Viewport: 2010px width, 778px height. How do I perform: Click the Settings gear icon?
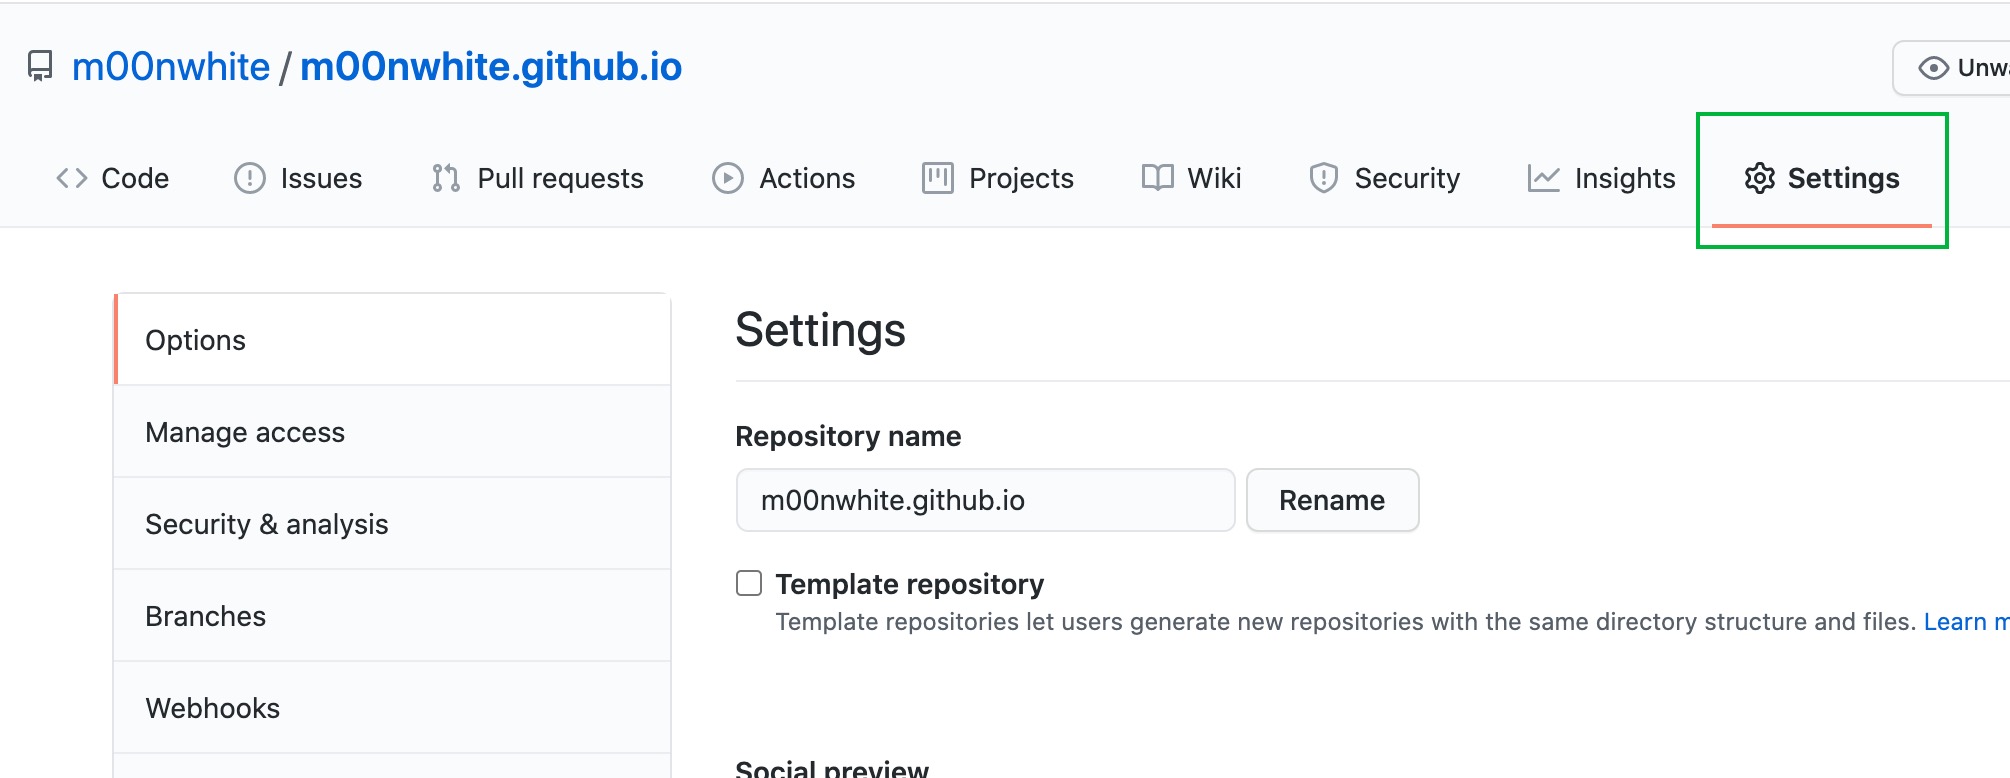(1760, 178)
